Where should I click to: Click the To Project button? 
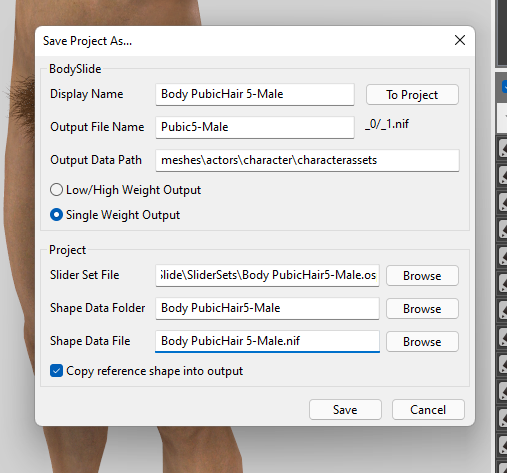click(412, 95)
